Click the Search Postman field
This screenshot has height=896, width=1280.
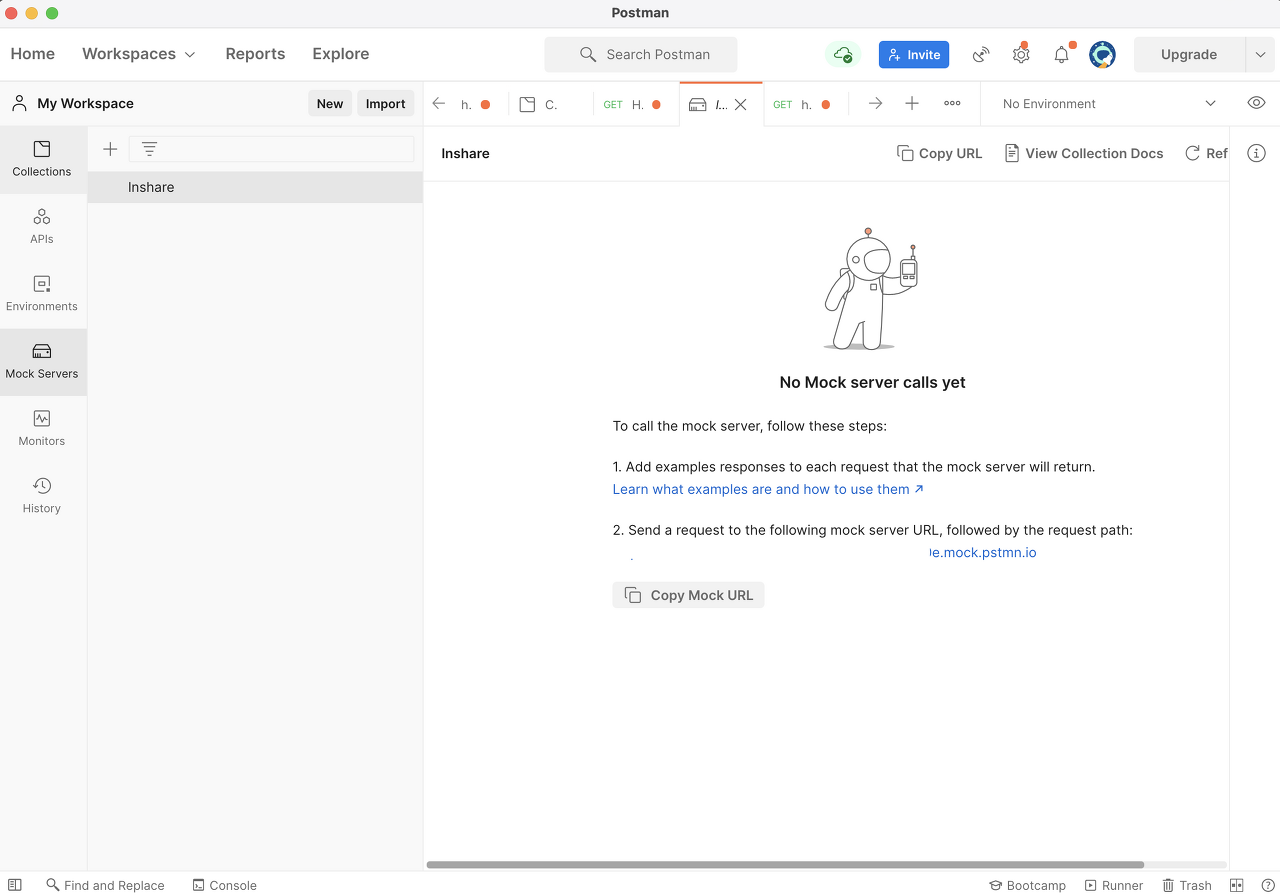[641, 54]
